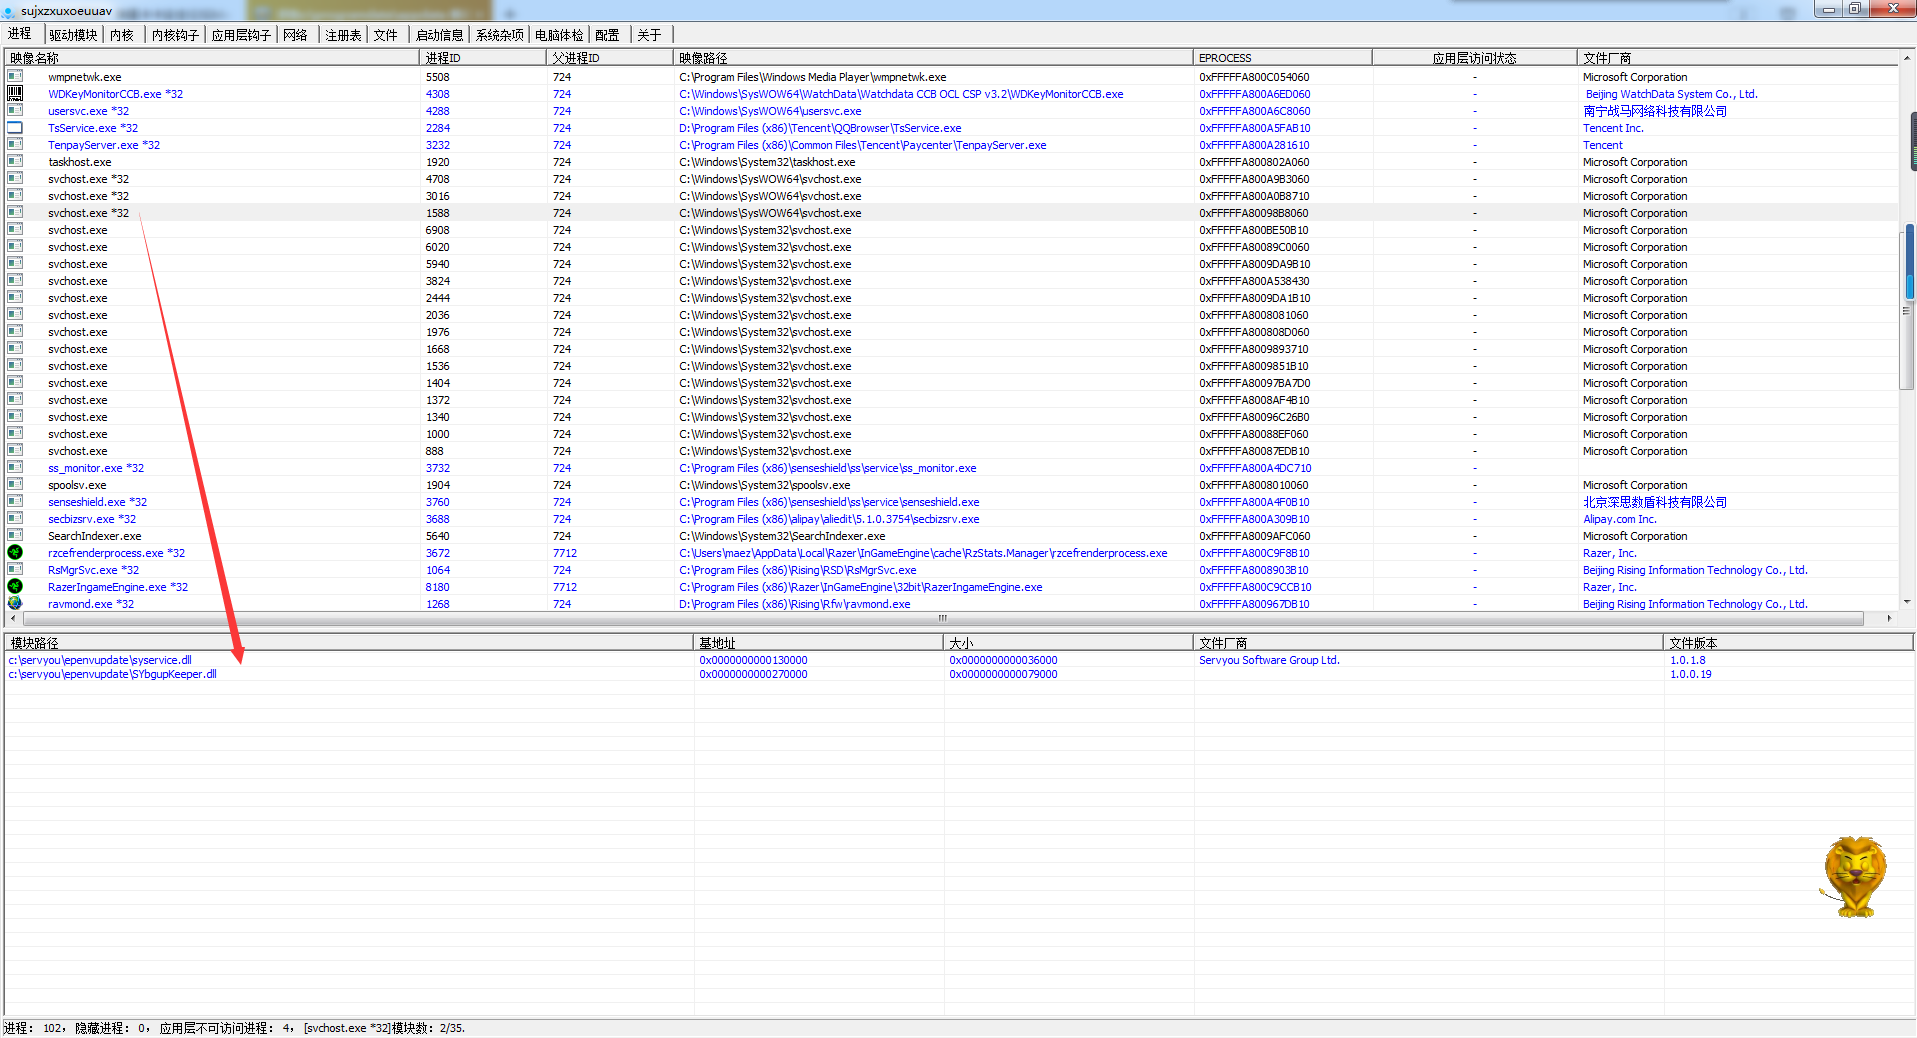The height and width of the screenshot is (1038, 1917).
Task: Click the process list scroll-down arrow
Action: tap(1907, 601)
